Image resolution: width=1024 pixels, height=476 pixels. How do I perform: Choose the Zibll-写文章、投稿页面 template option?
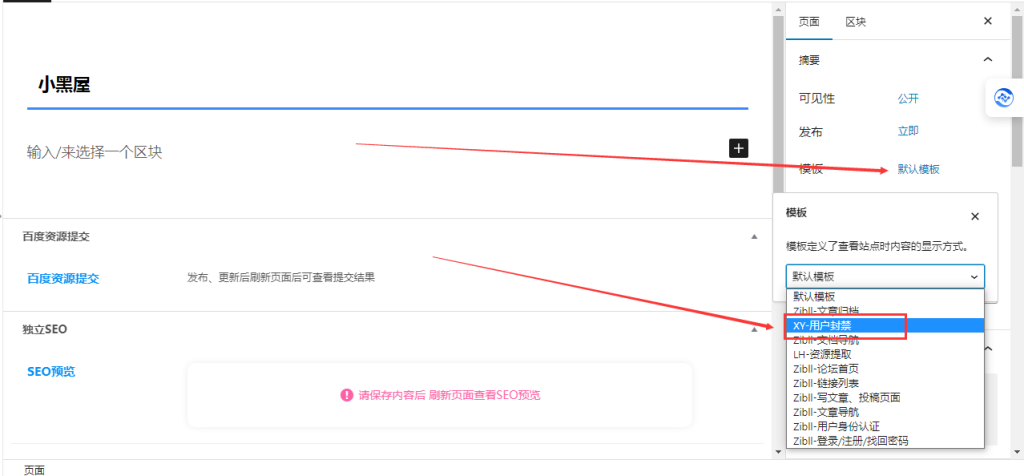tap(885, 397)
